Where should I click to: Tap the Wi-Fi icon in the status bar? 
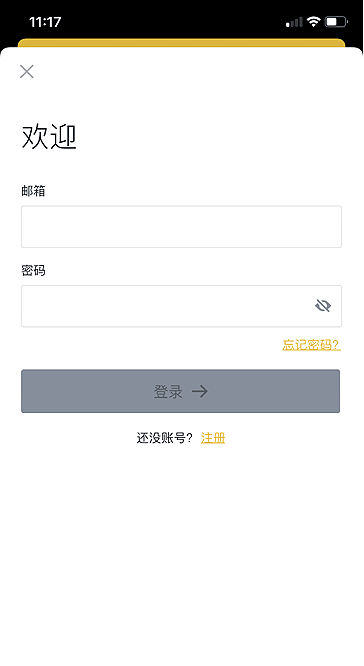click(x=313, y=21)
